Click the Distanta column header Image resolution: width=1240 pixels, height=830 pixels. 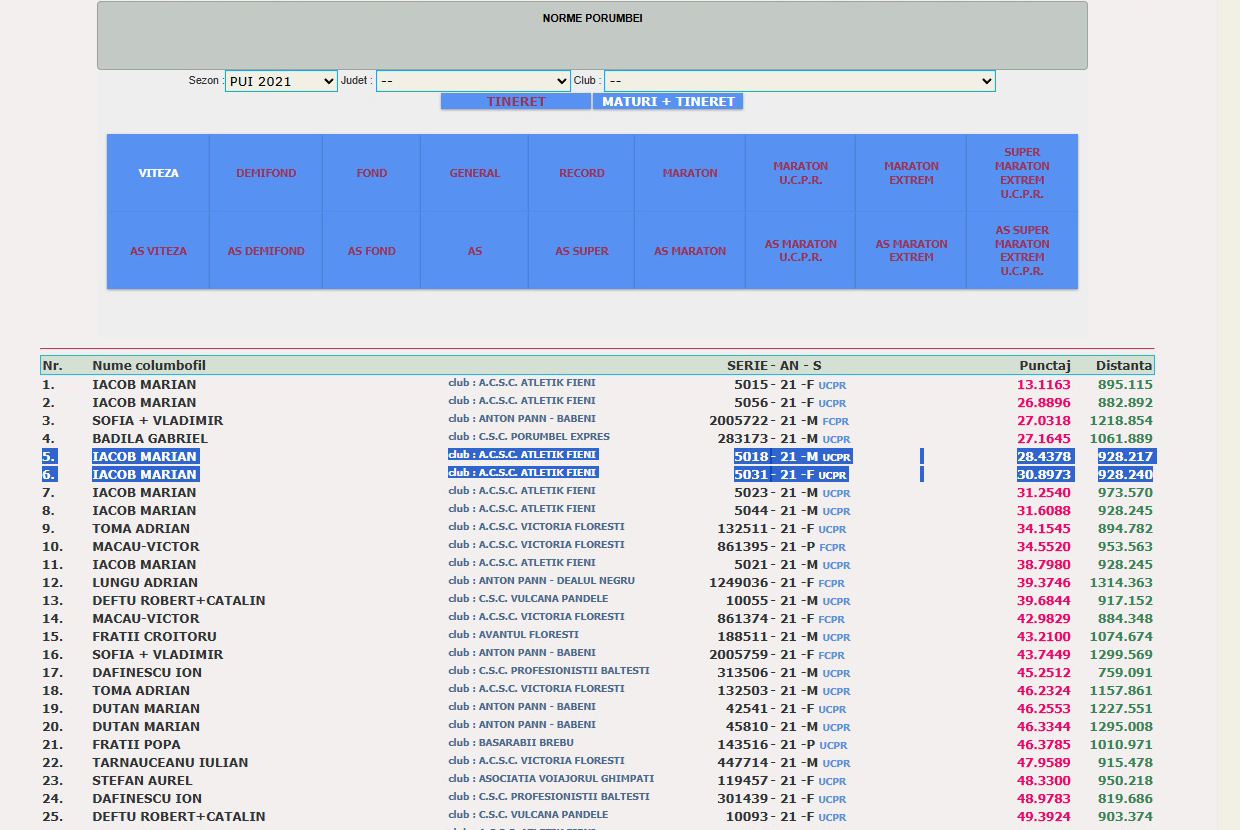(1123, 366)
